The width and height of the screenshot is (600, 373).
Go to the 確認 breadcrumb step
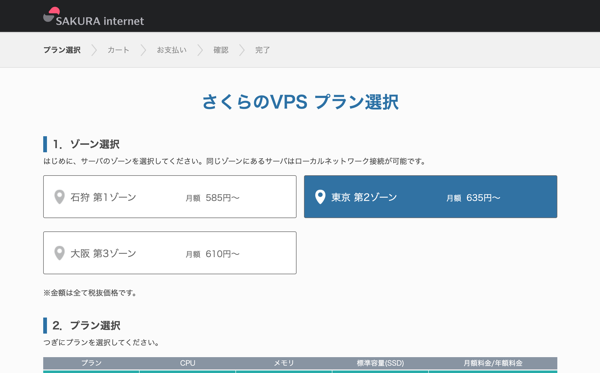221,50
